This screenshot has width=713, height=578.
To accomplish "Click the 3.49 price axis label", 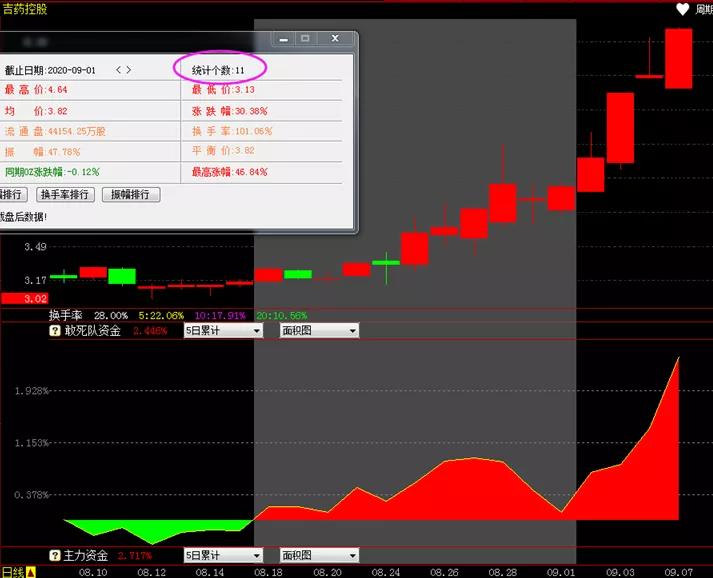I will (x=35, y=247).
